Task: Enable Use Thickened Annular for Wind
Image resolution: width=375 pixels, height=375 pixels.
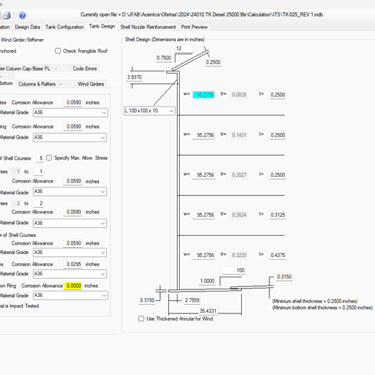Action: click(x=141, y=319)
